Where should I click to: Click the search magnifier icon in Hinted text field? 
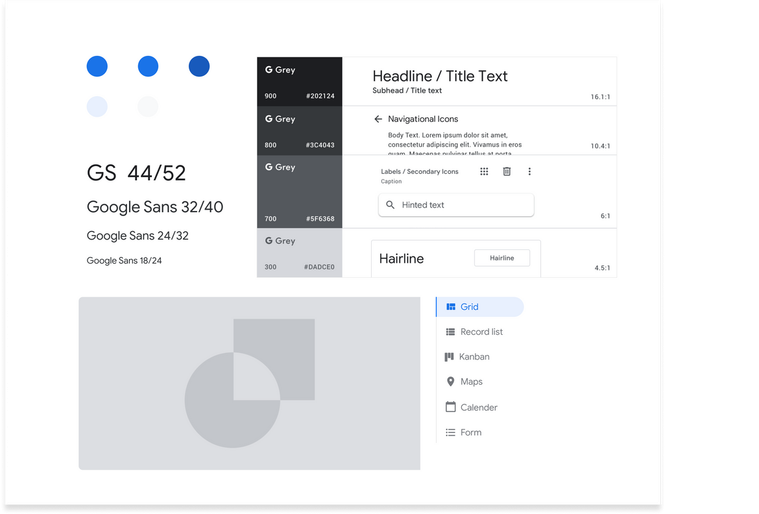coord(390,205)
